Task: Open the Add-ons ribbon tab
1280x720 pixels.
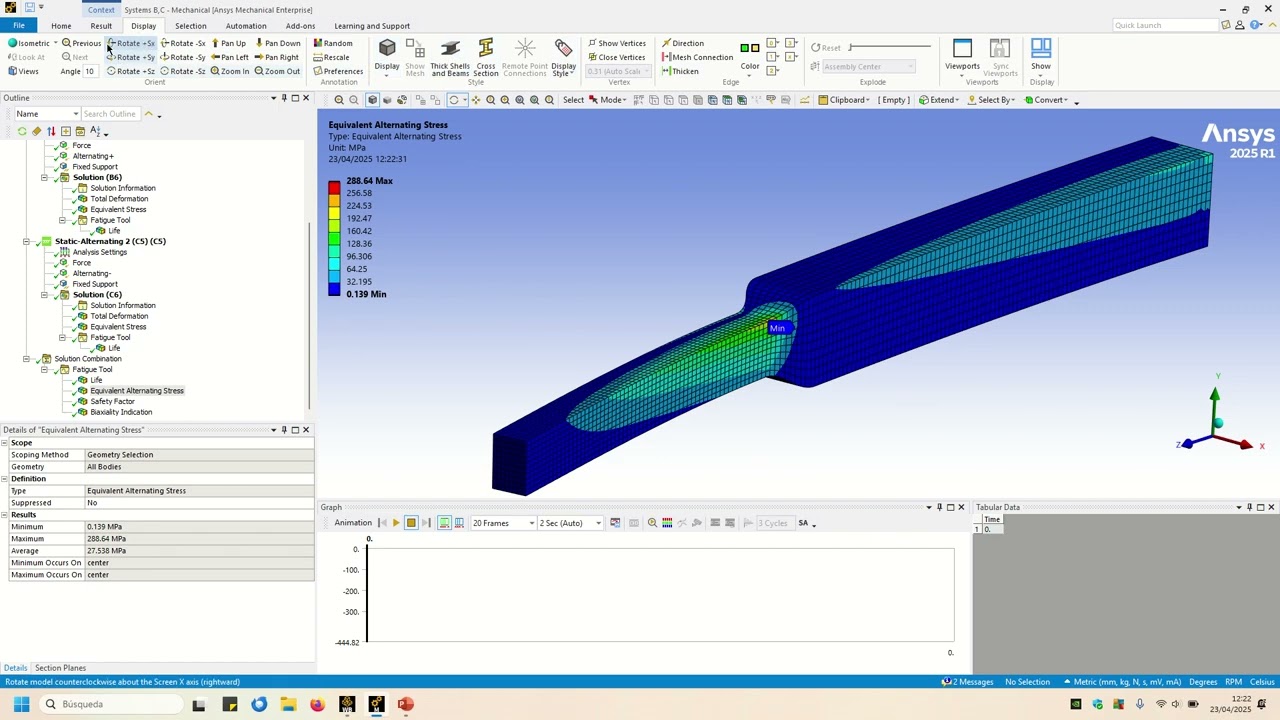Action: 300,26
